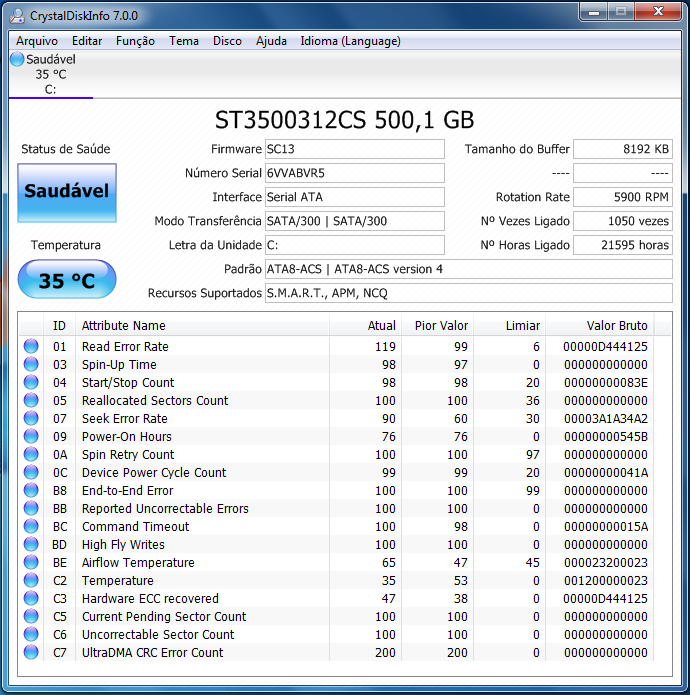Click the ST3500312CS 500,1 GB model title
Image resolution: width=690 pixels, height=695 pixels.
tap(344, 120)
